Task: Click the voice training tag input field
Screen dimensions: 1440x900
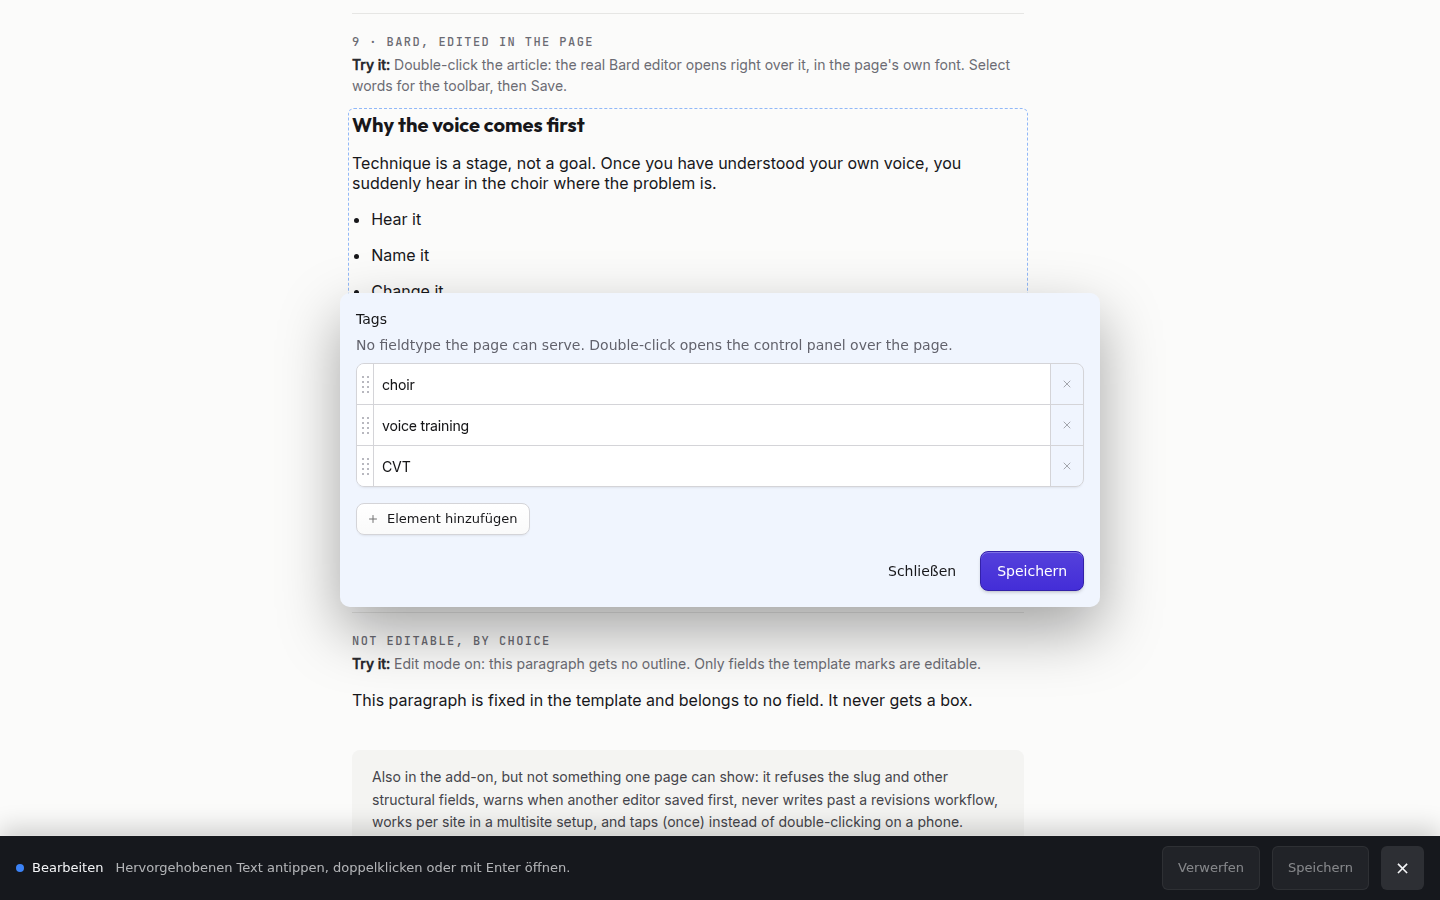Action: coord(712,425)
